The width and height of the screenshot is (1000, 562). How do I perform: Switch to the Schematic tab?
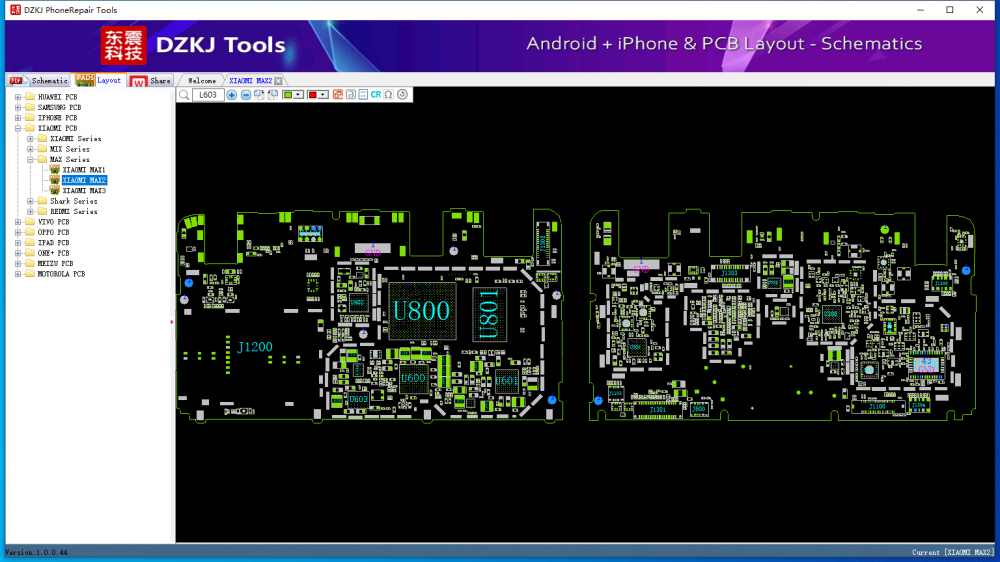coord(39,81)
